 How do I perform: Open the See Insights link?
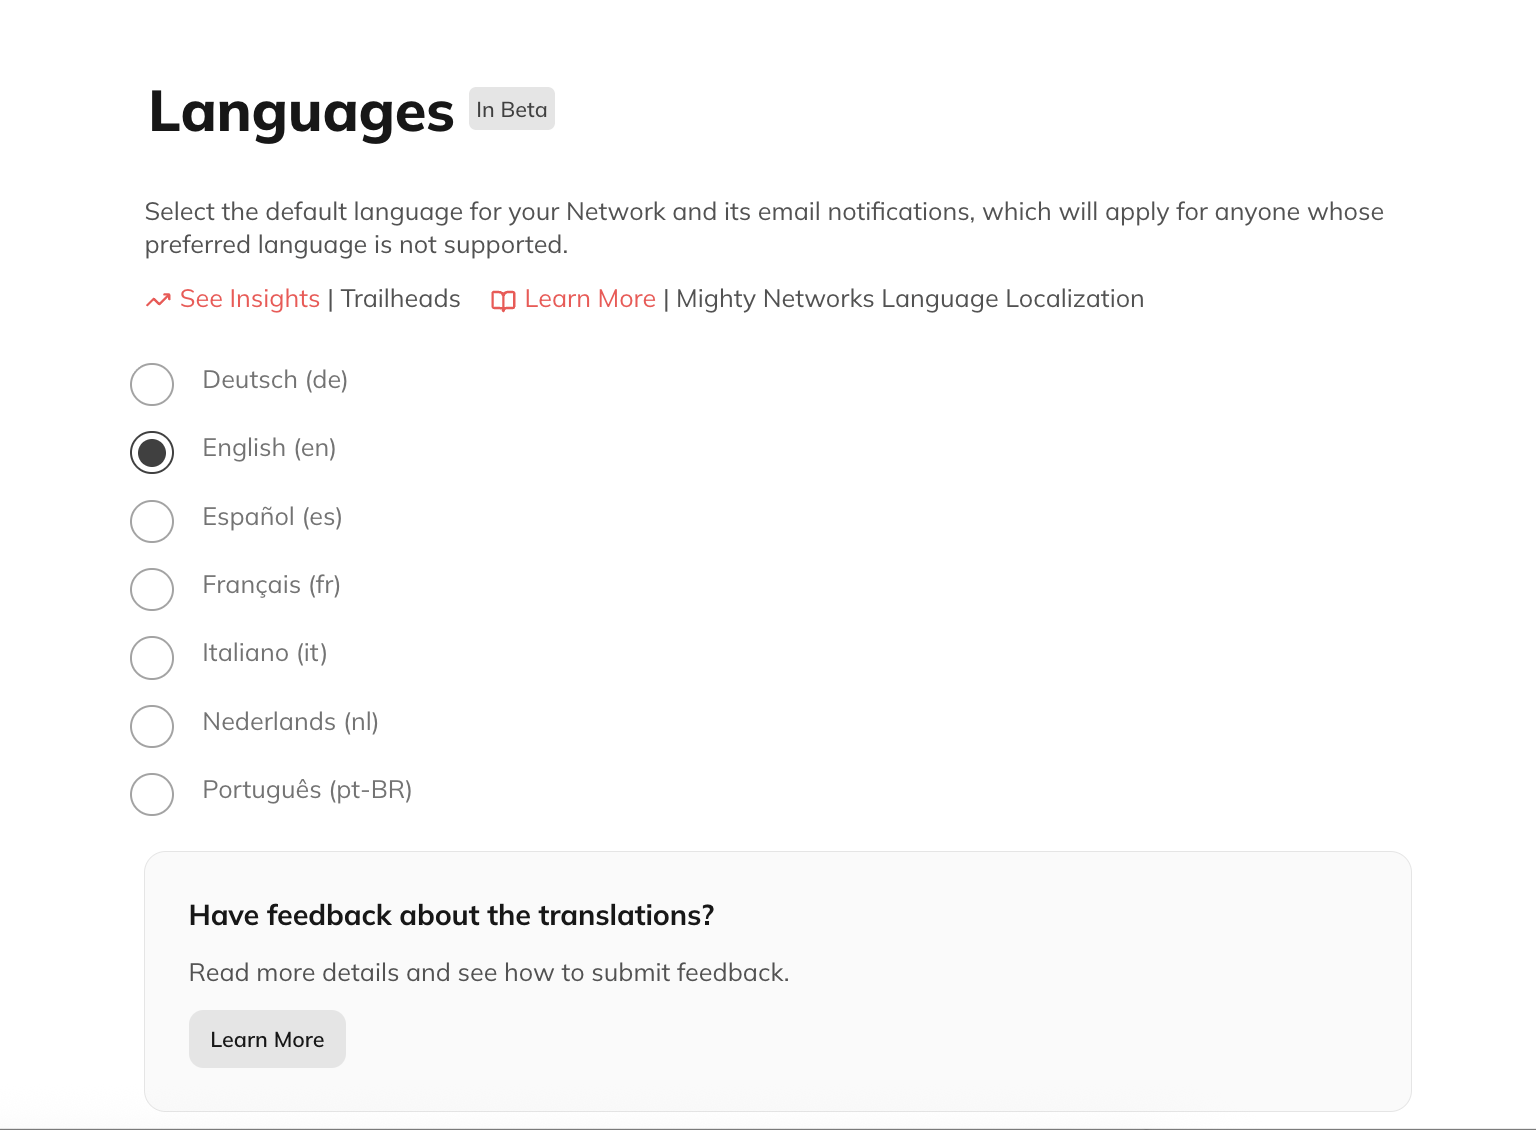click(250, 299)
